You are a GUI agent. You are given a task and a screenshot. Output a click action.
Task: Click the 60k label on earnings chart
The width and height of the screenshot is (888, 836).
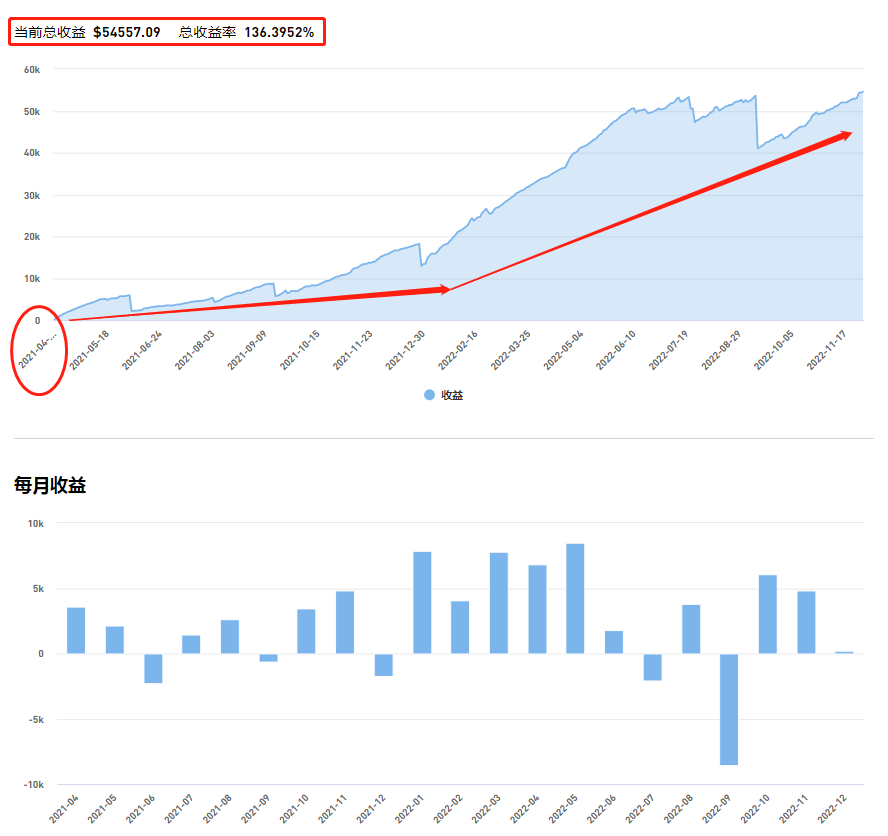[x=32, y=70]
